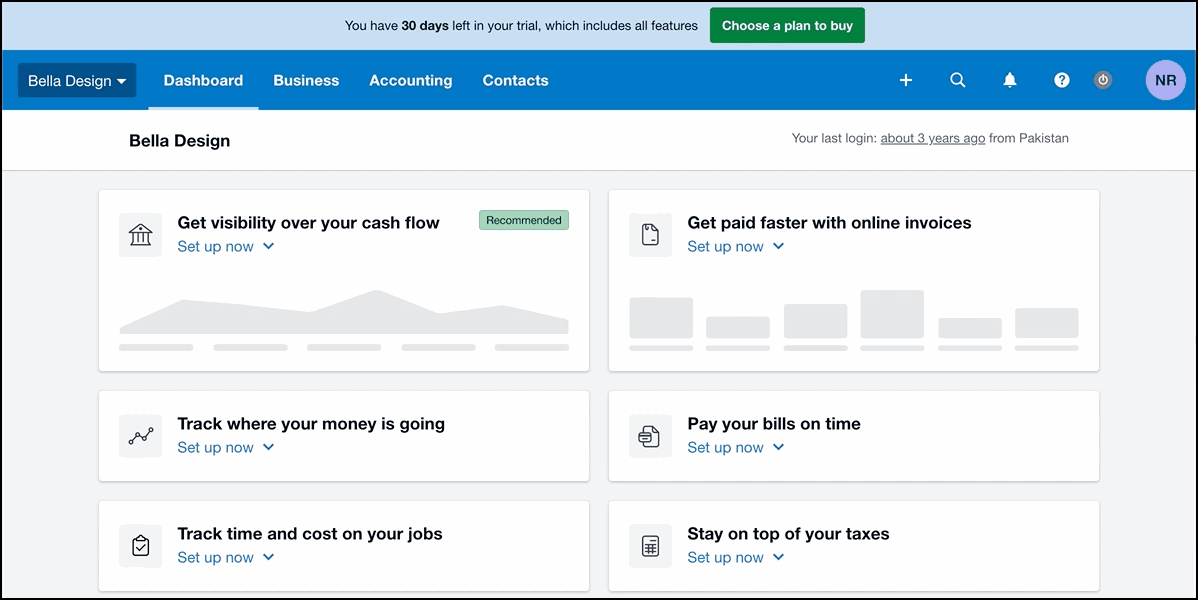The width and height of the screenshot is (1198, 600).
Task: Open search with the magnifier icon
Action: (957, 80)
